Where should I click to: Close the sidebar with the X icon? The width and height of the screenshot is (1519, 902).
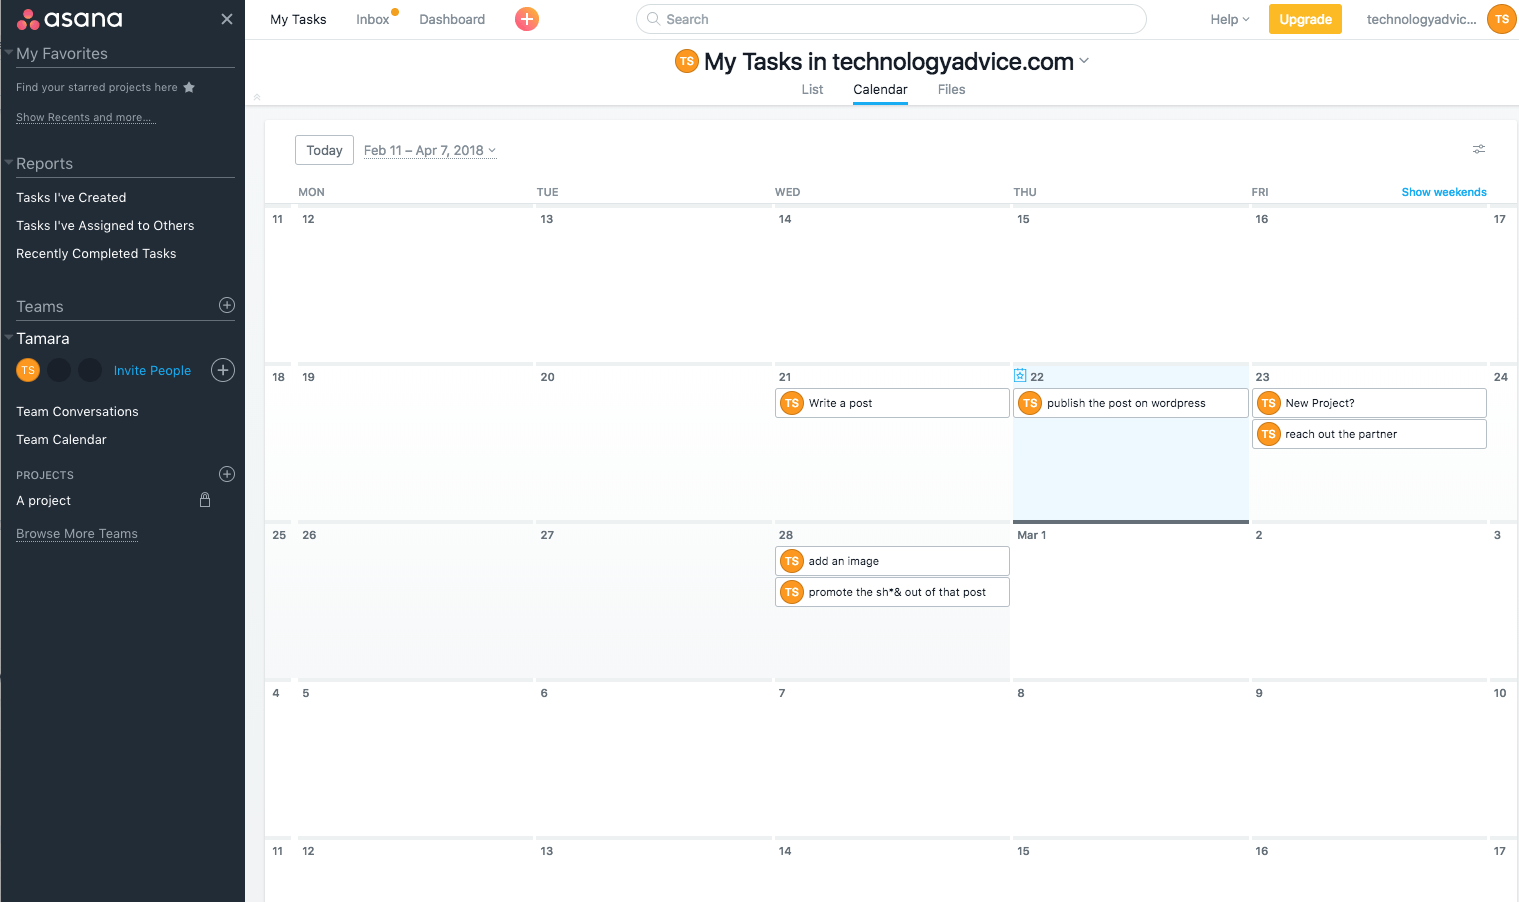(227, 19)
